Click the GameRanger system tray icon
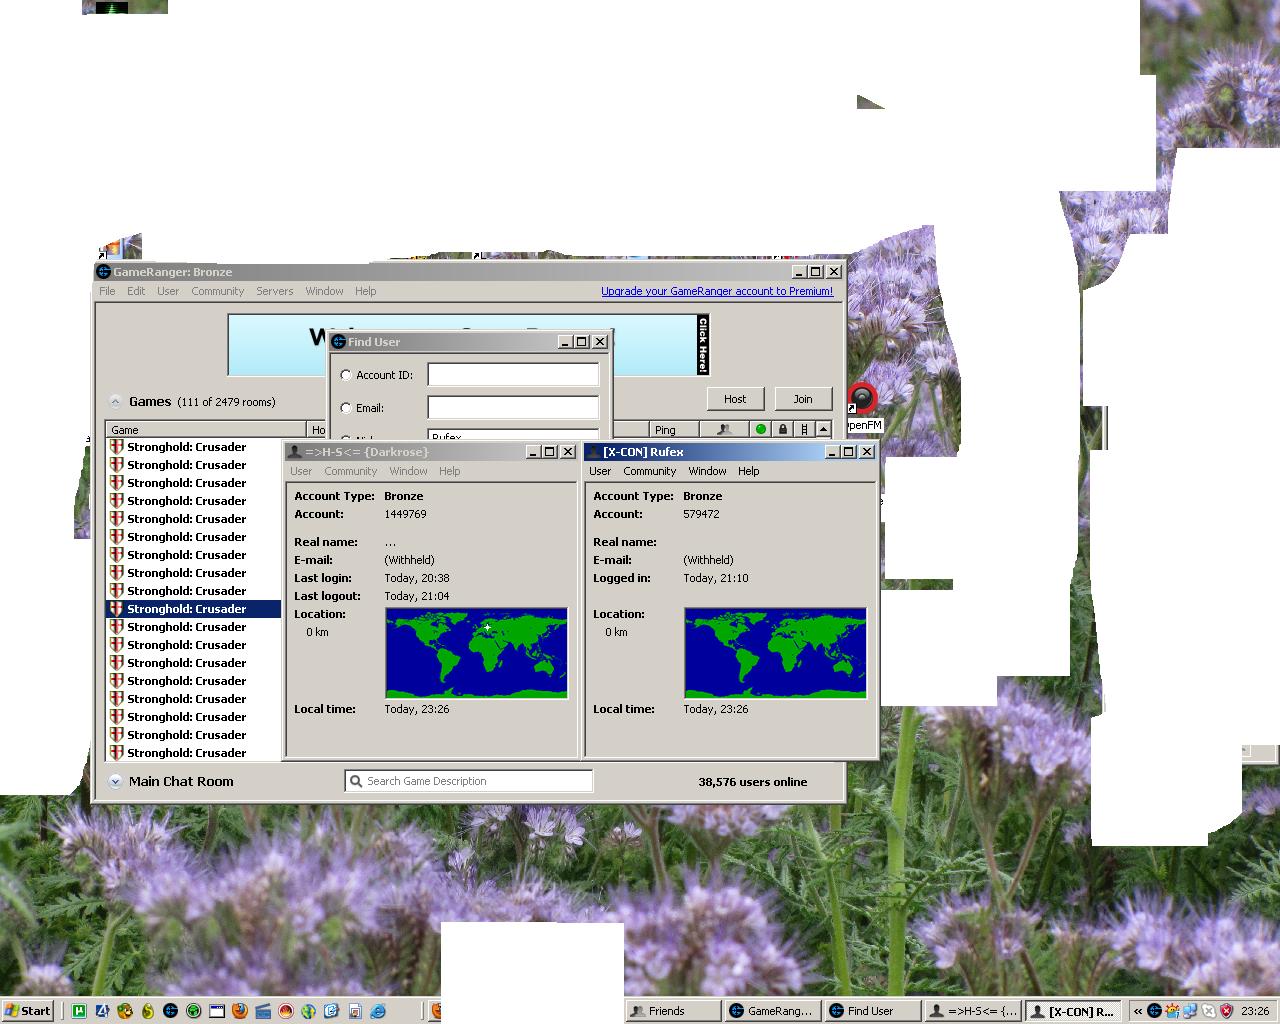1280x1024 pixels. tap(1154, 1011)
